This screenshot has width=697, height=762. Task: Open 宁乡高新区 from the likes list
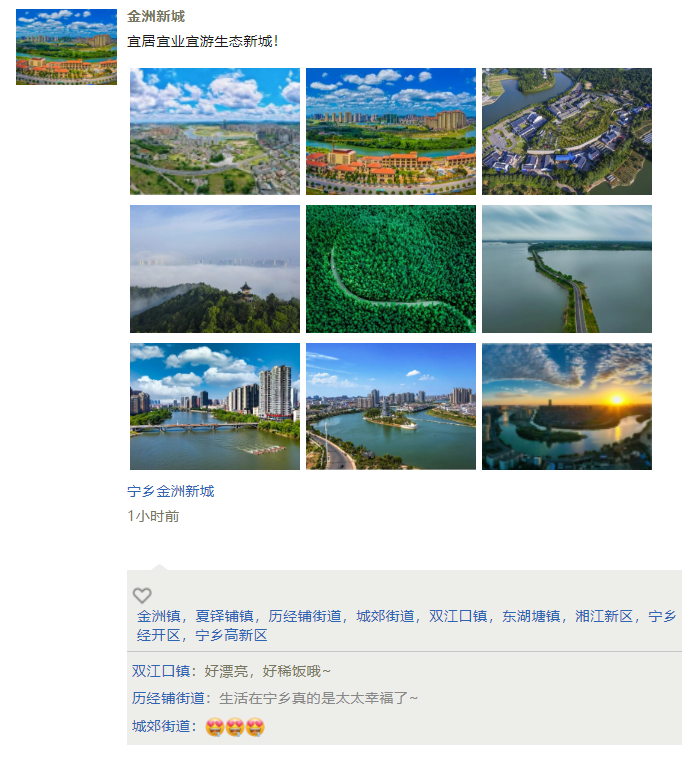point(231,635)
